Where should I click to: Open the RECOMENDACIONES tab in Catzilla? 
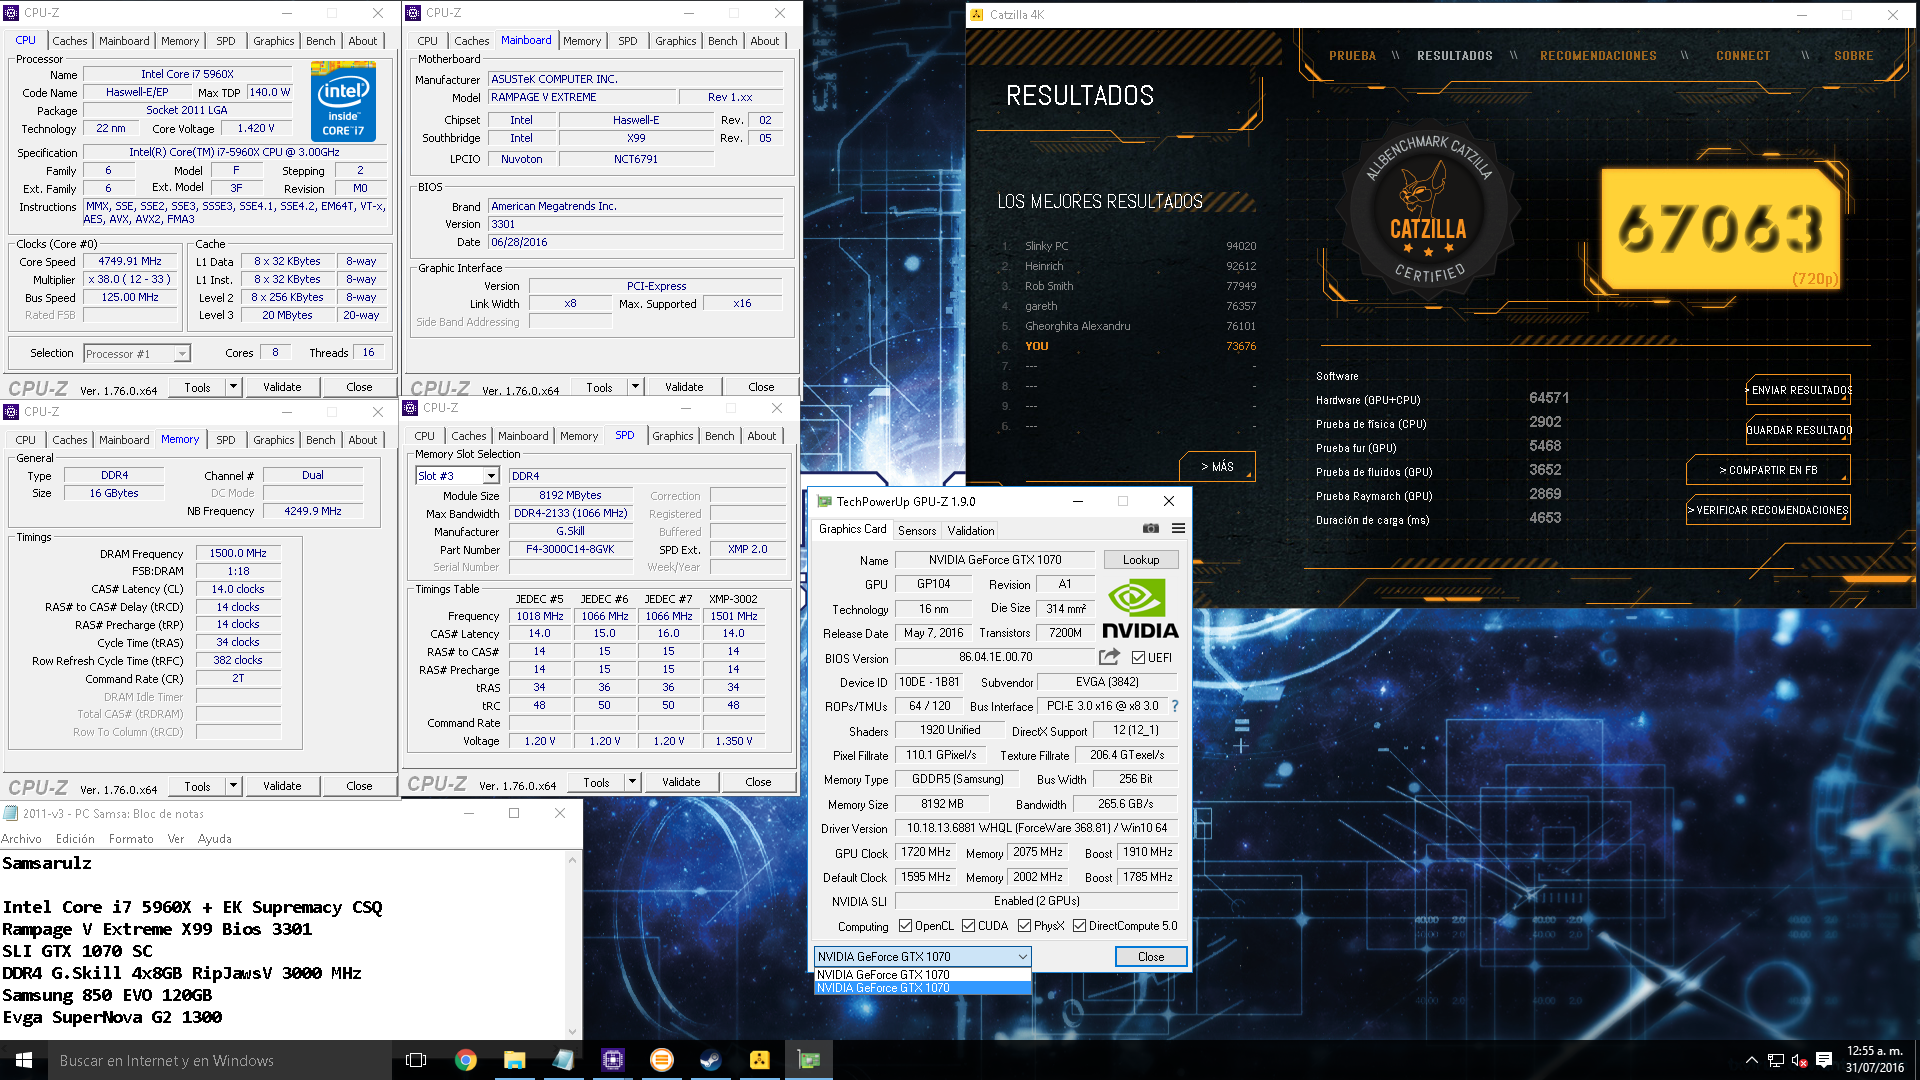(x=1598, y=56)
